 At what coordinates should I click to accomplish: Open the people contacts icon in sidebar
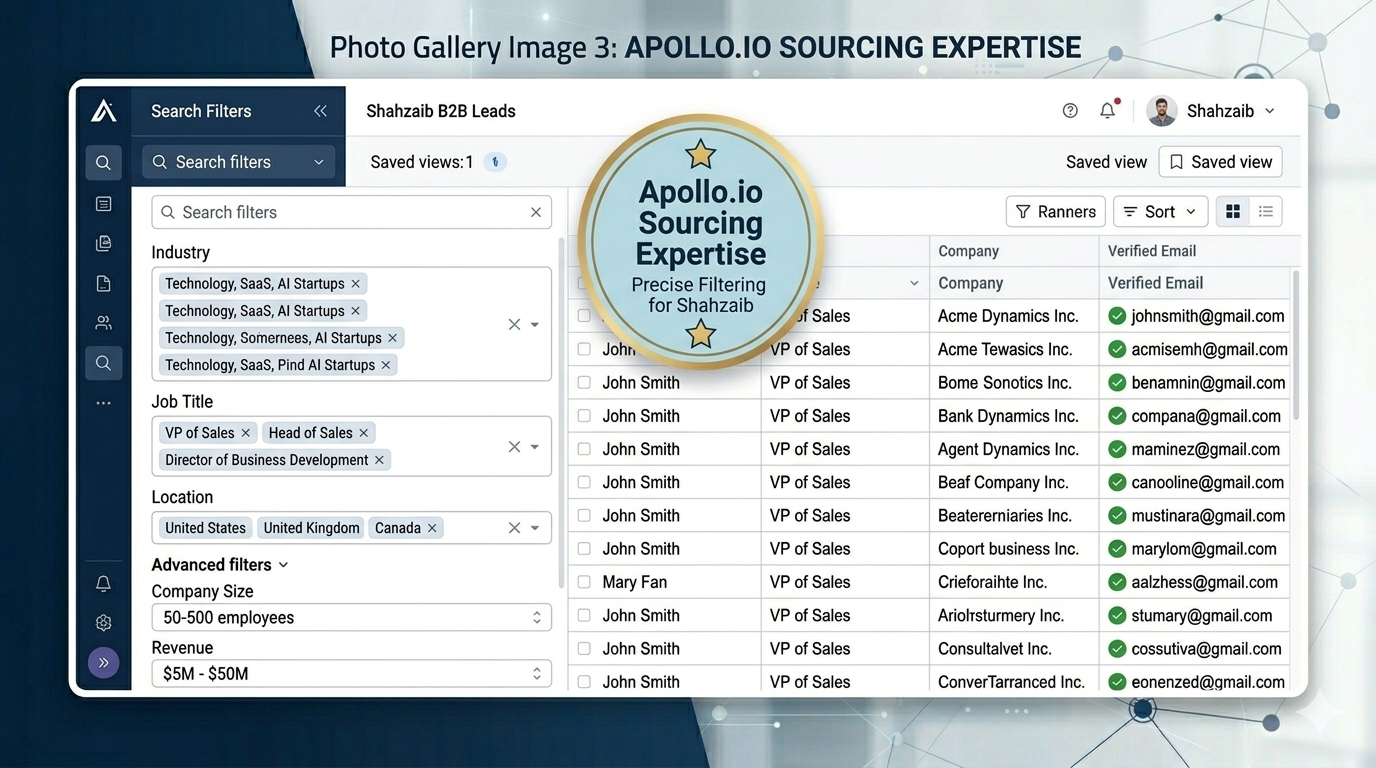coord(103,323)
